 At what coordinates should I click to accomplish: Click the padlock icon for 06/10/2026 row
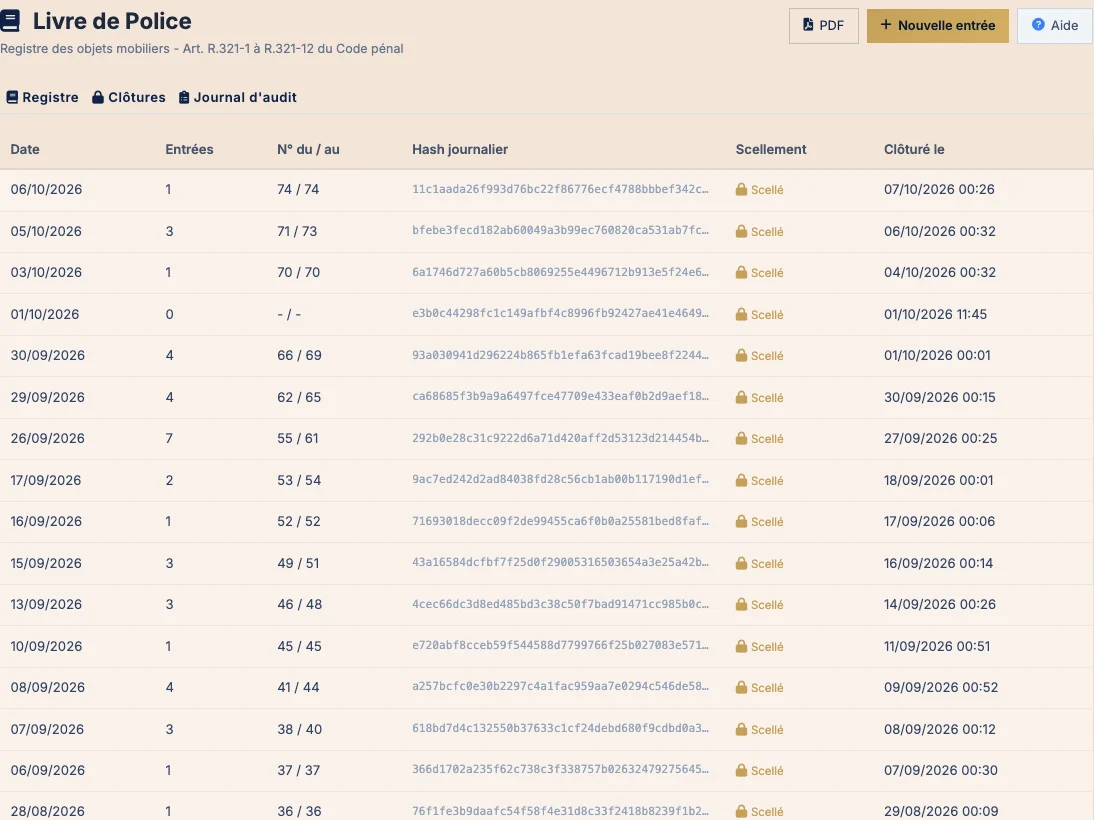tap(741, 190)
